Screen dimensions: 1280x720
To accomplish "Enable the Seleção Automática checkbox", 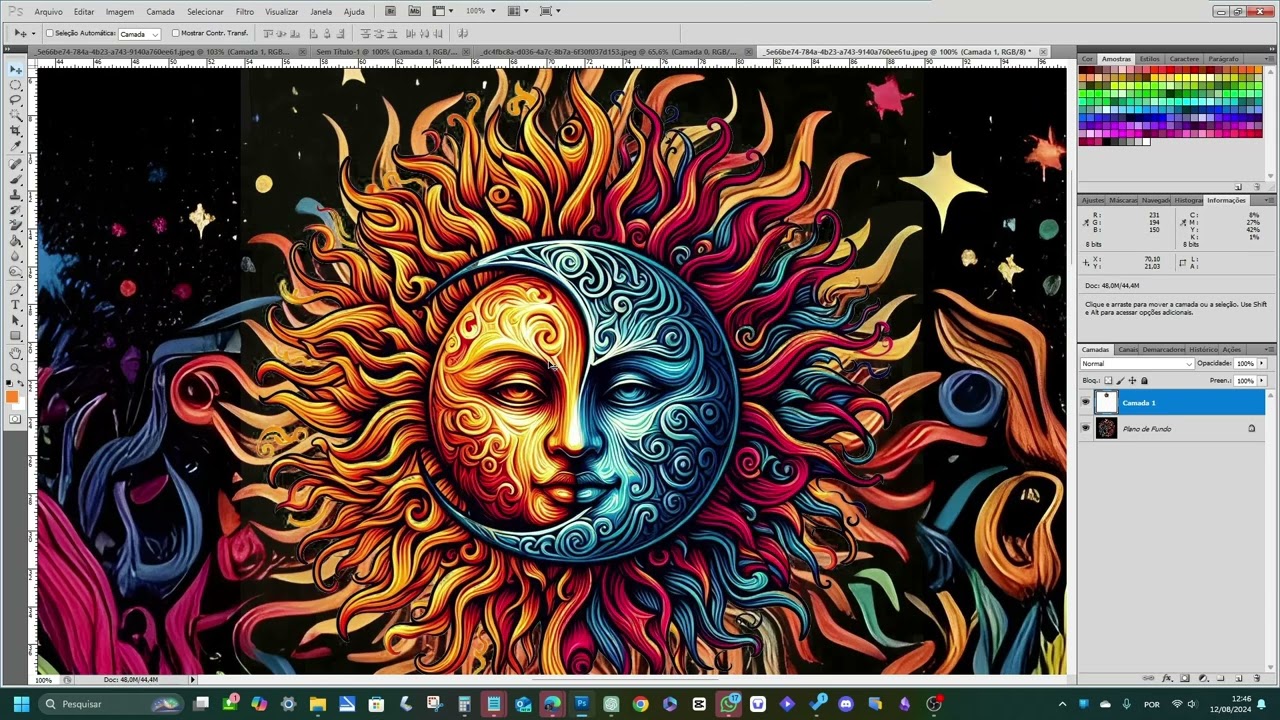I will click(50, 33).
